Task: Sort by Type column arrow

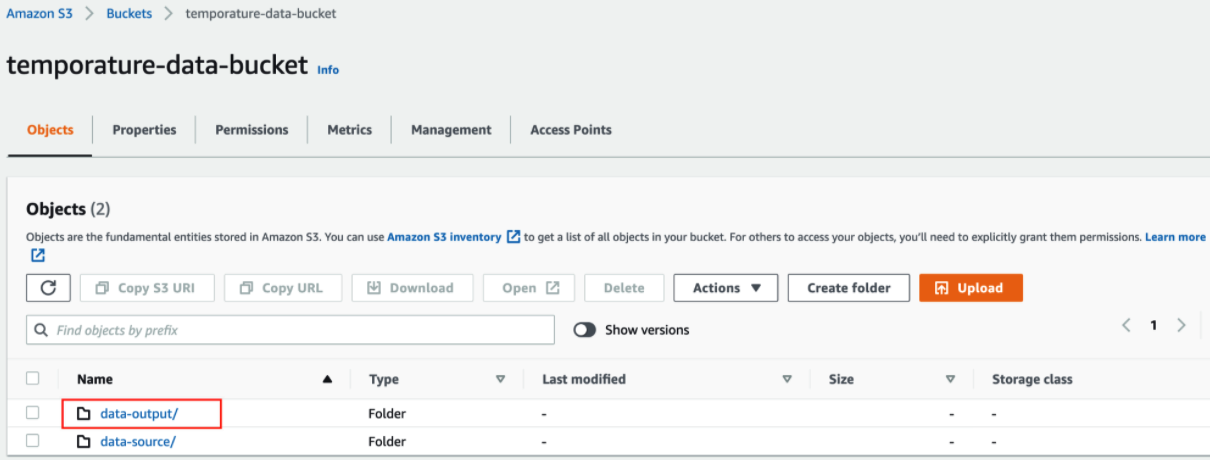Action: (500, 380)
